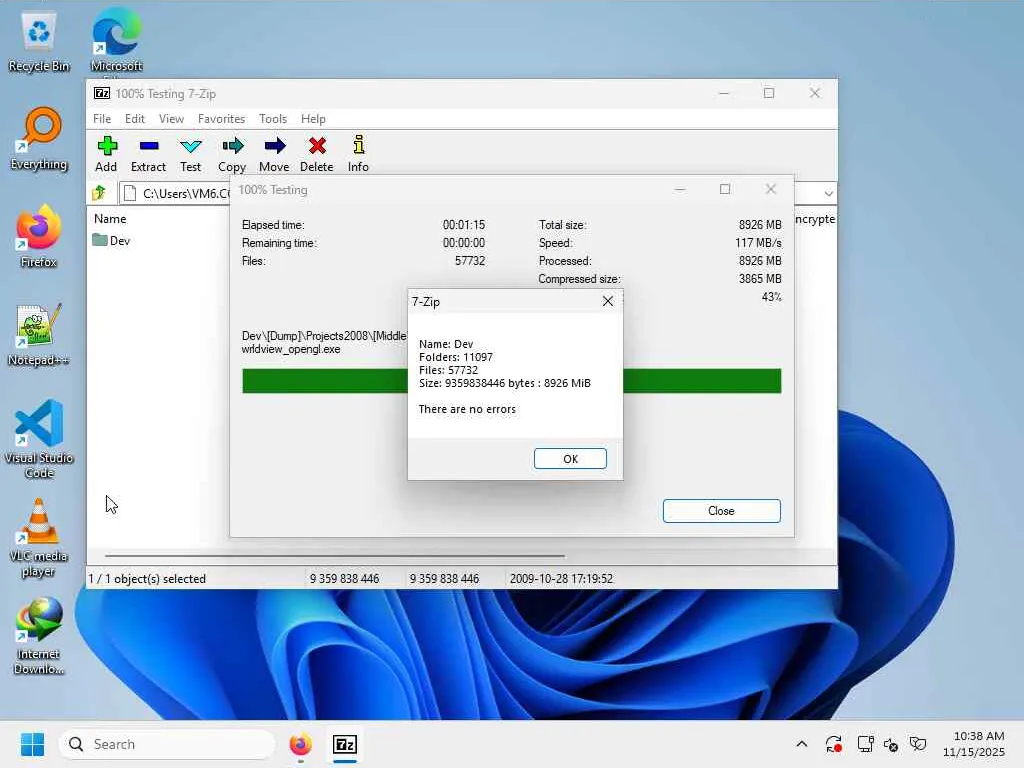1024x768 pixels.
Task: Click the '3865 MB' compressed size value
Action: (760, 279)
